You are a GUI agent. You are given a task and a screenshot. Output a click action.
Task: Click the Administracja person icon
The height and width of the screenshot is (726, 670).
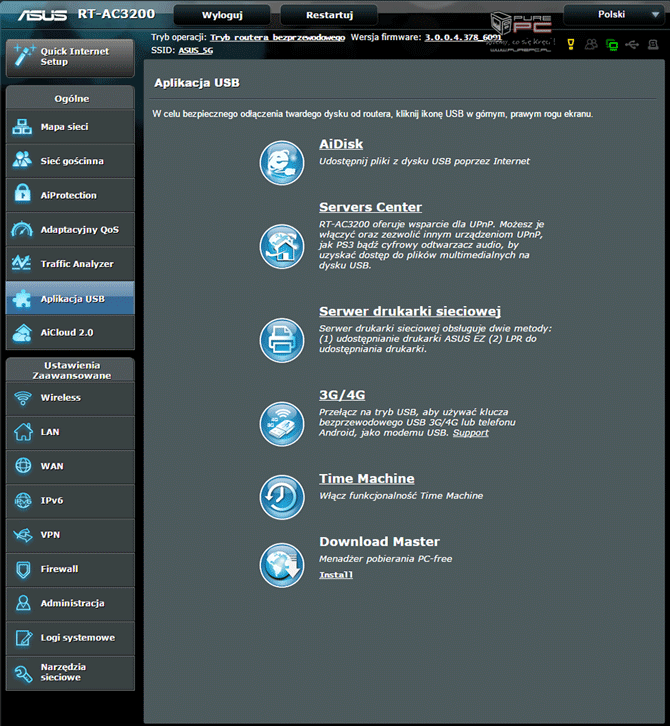click(23, 603)
